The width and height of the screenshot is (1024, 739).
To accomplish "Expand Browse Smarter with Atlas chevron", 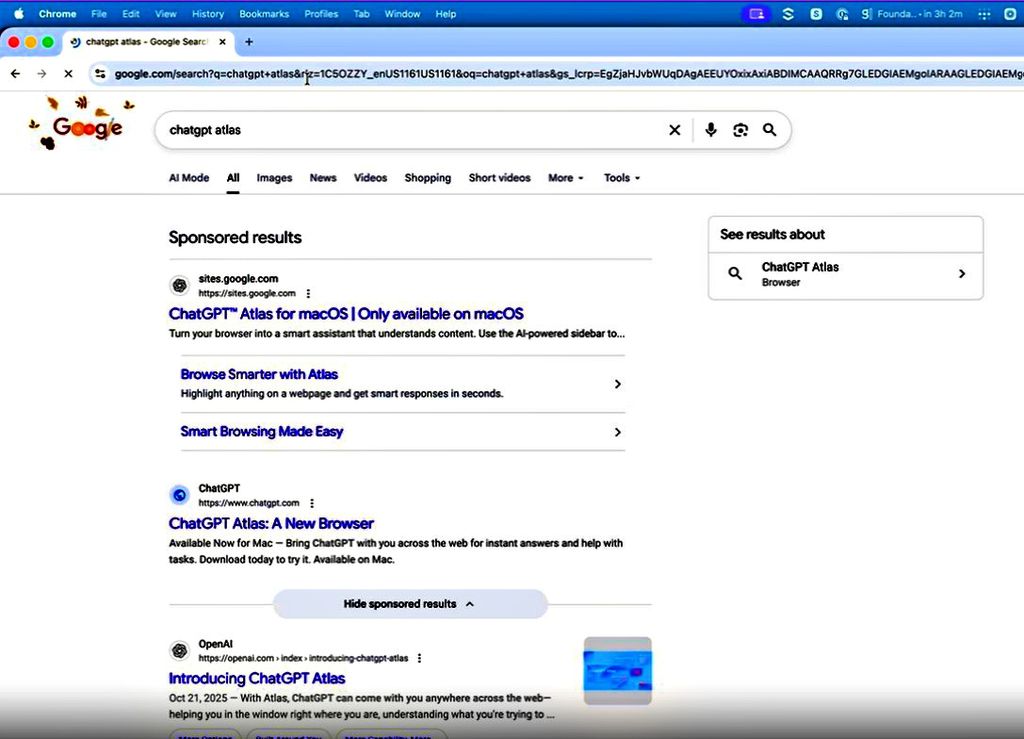I will [x=617, y=384].
